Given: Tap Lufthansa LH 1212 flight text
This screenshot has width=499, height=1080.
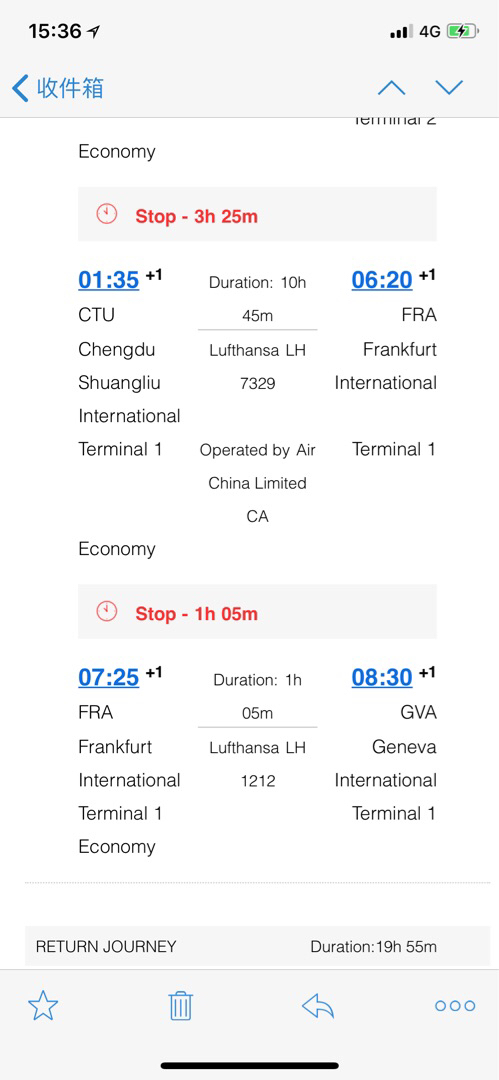Looking at the screenshot, I should point(257,764).
